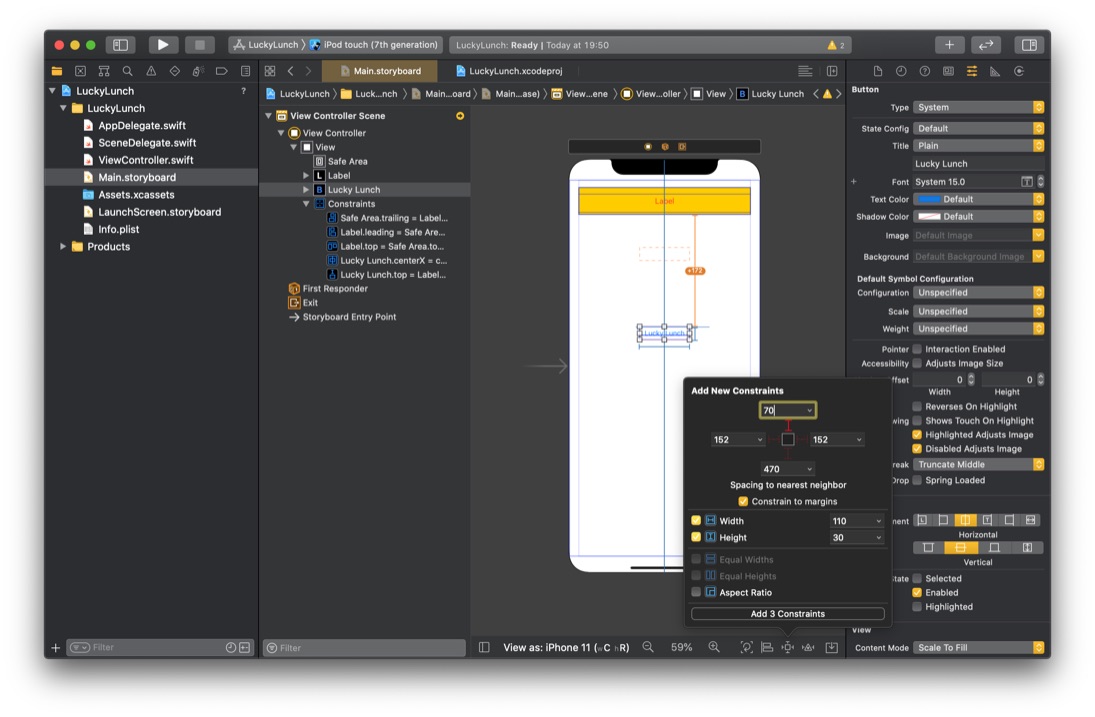
Task: Select the iPod touch run destination
Action: click(374, 45)
